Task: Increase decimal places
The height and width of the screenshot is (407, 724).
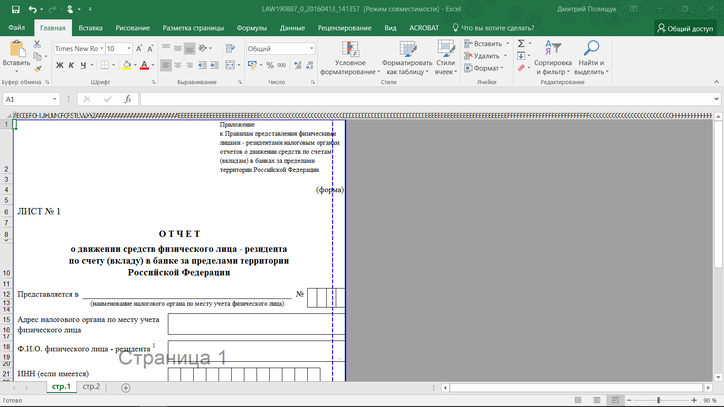Action: tap(298, 65)
